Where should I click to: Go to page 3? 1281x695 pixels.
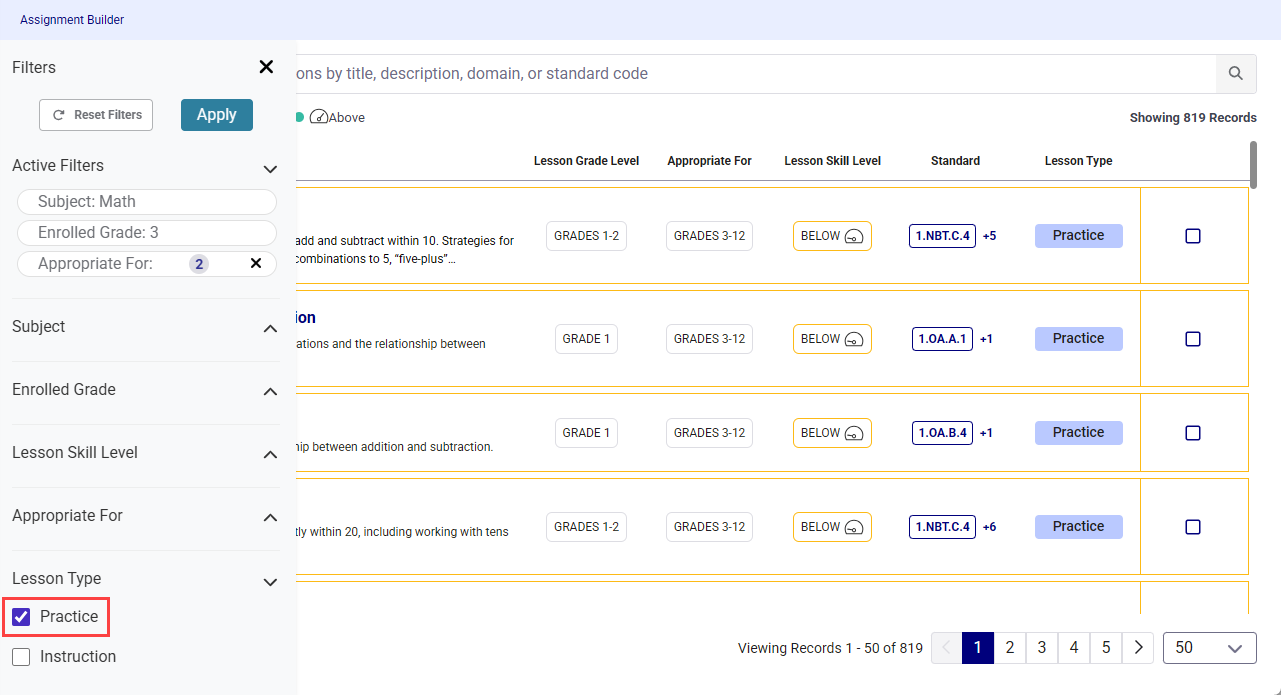pos(1042,648)
